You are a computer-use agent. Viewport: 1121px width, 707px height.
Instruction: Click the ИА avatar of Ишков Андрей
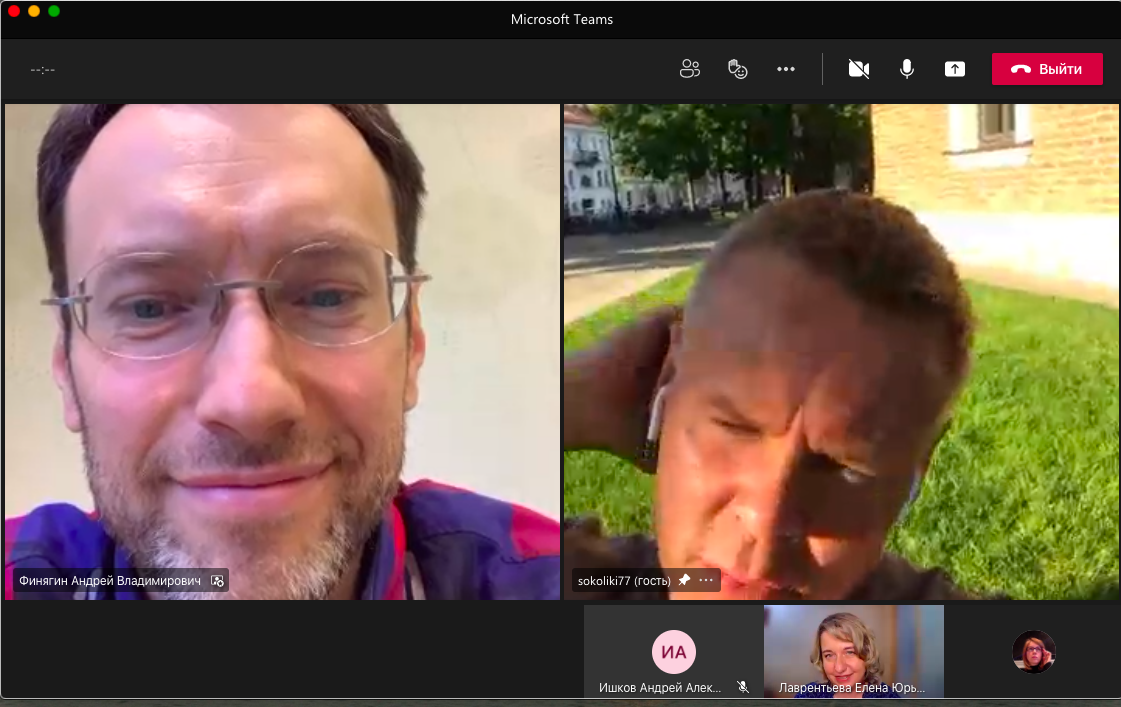674,652
